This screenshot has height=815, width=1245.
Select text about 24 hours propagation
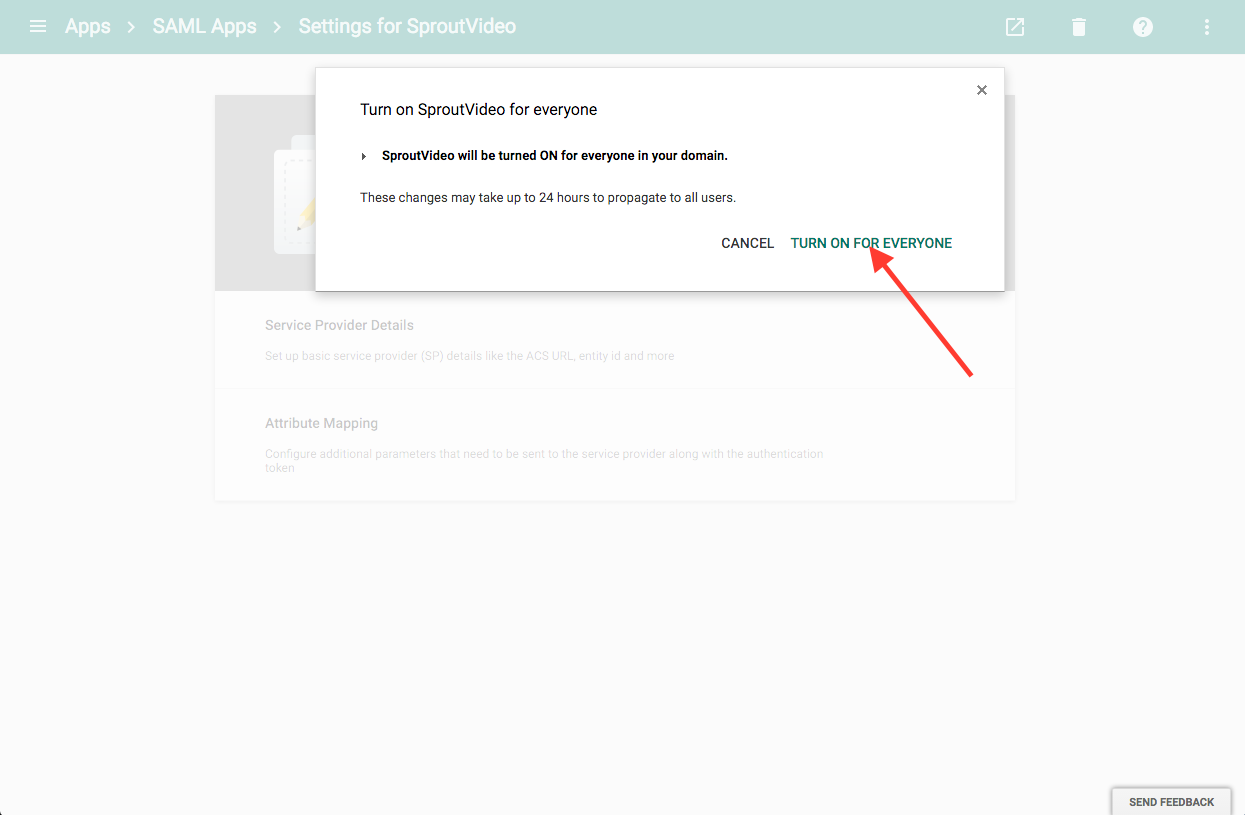tap(548, 198)
